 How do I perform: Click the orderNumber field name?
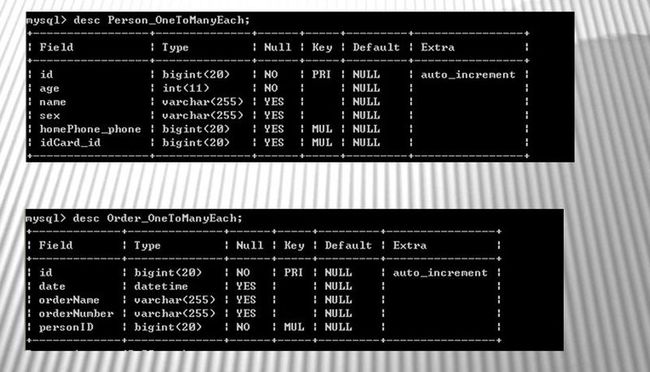(76, 314)
